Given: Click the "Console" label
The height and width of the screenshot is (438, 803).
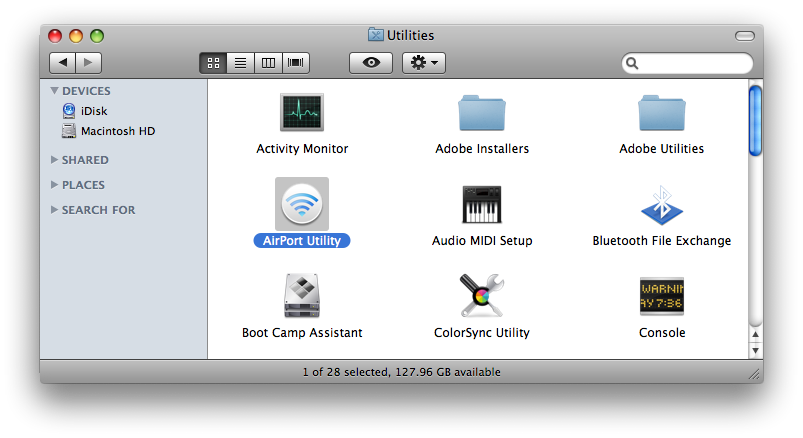Looking at the screenshot, I should click(x=662, y=333).
